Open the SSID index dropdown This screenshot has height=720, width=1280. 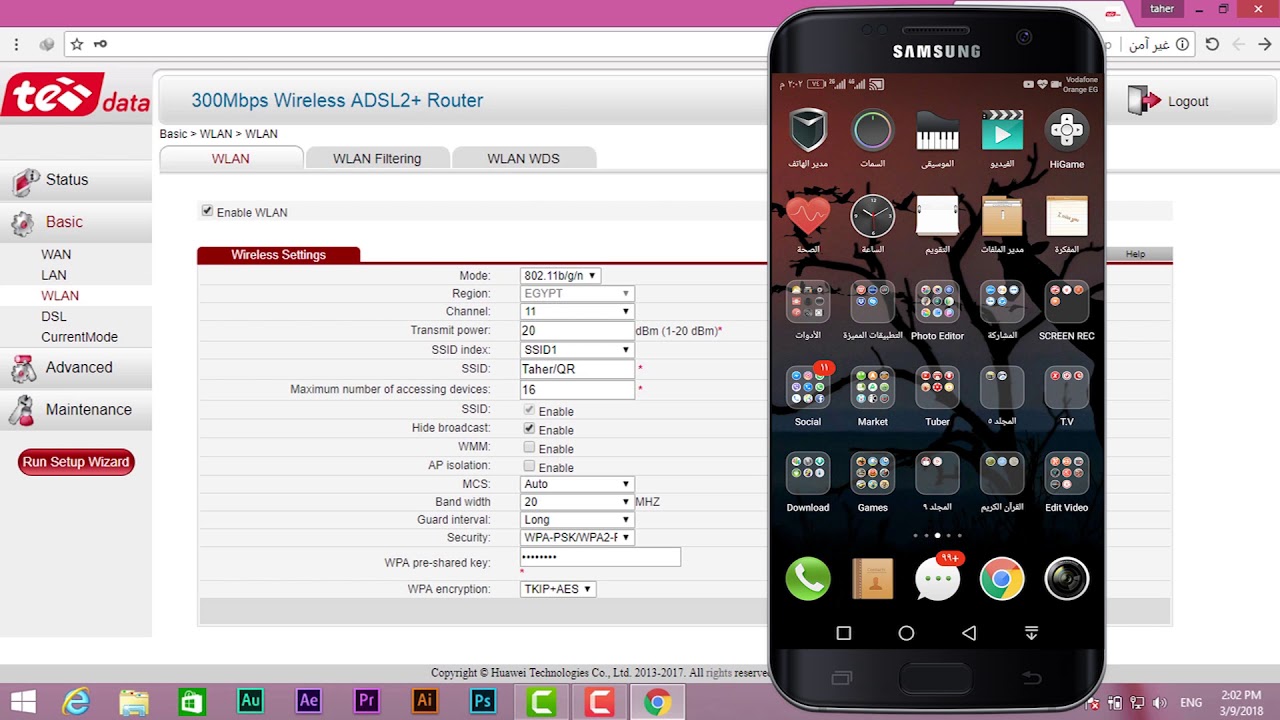577,350
